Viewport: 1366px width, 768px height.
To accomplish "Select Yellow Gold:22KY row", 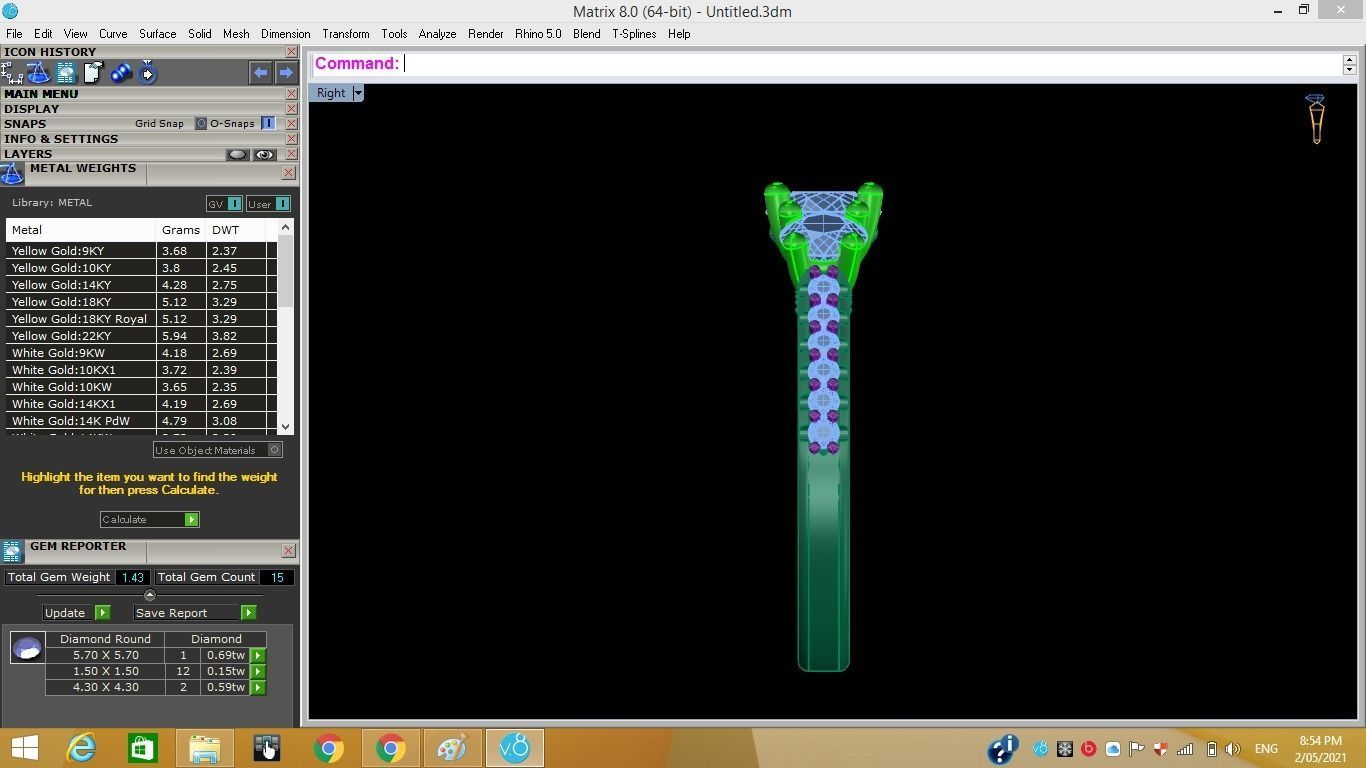I will coord(141,336).
